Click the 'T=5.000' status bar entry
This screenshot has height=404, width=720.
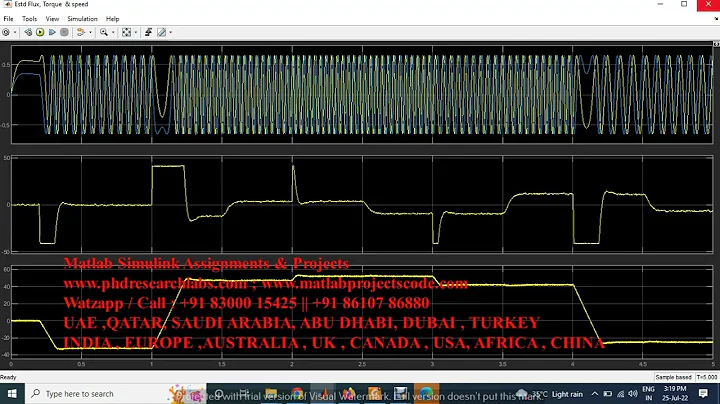pos(707,377)
